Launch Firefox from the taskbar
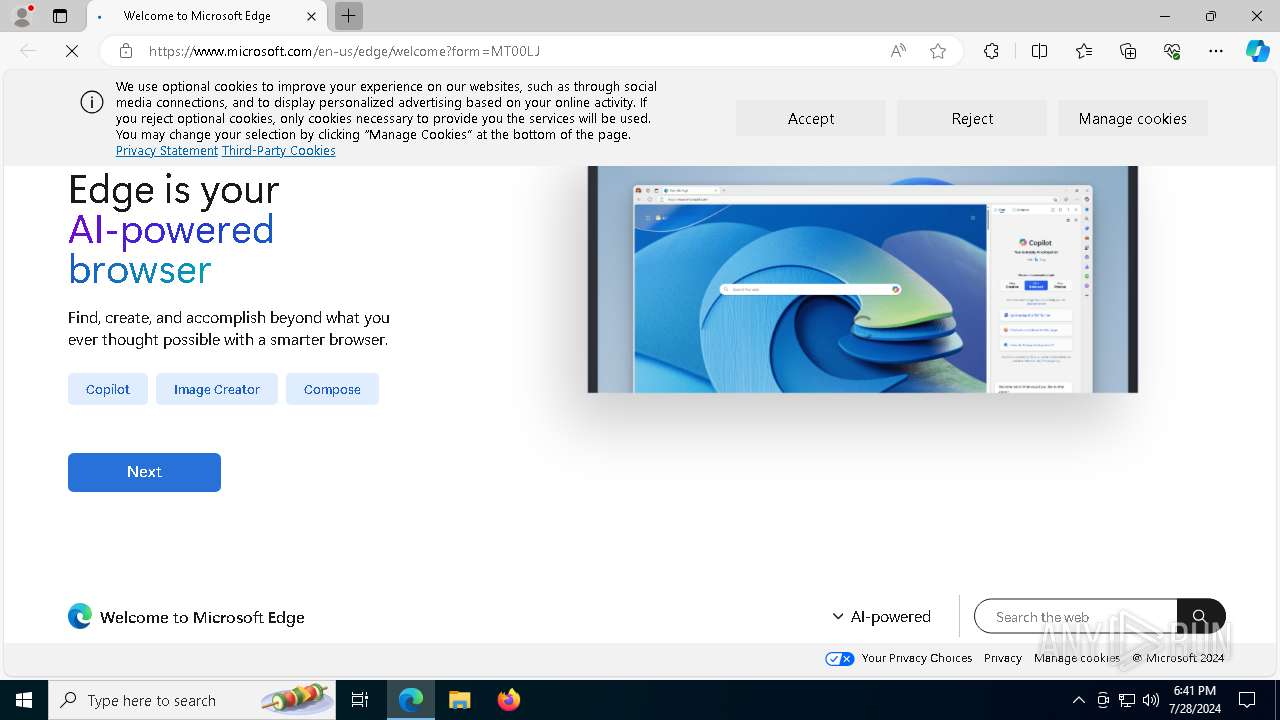This screenshot has height=720, width=1280. 509,700
